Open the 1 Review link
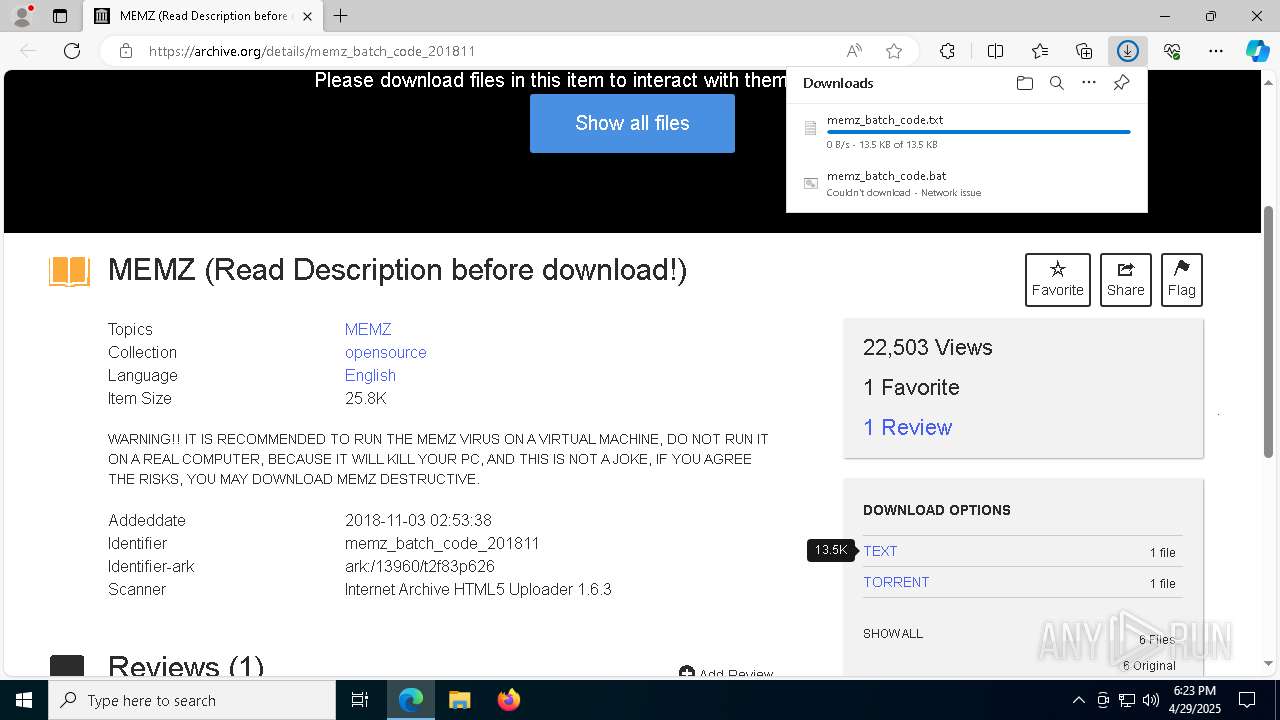The image size is (1280, 720). click(x=907, y=427)
